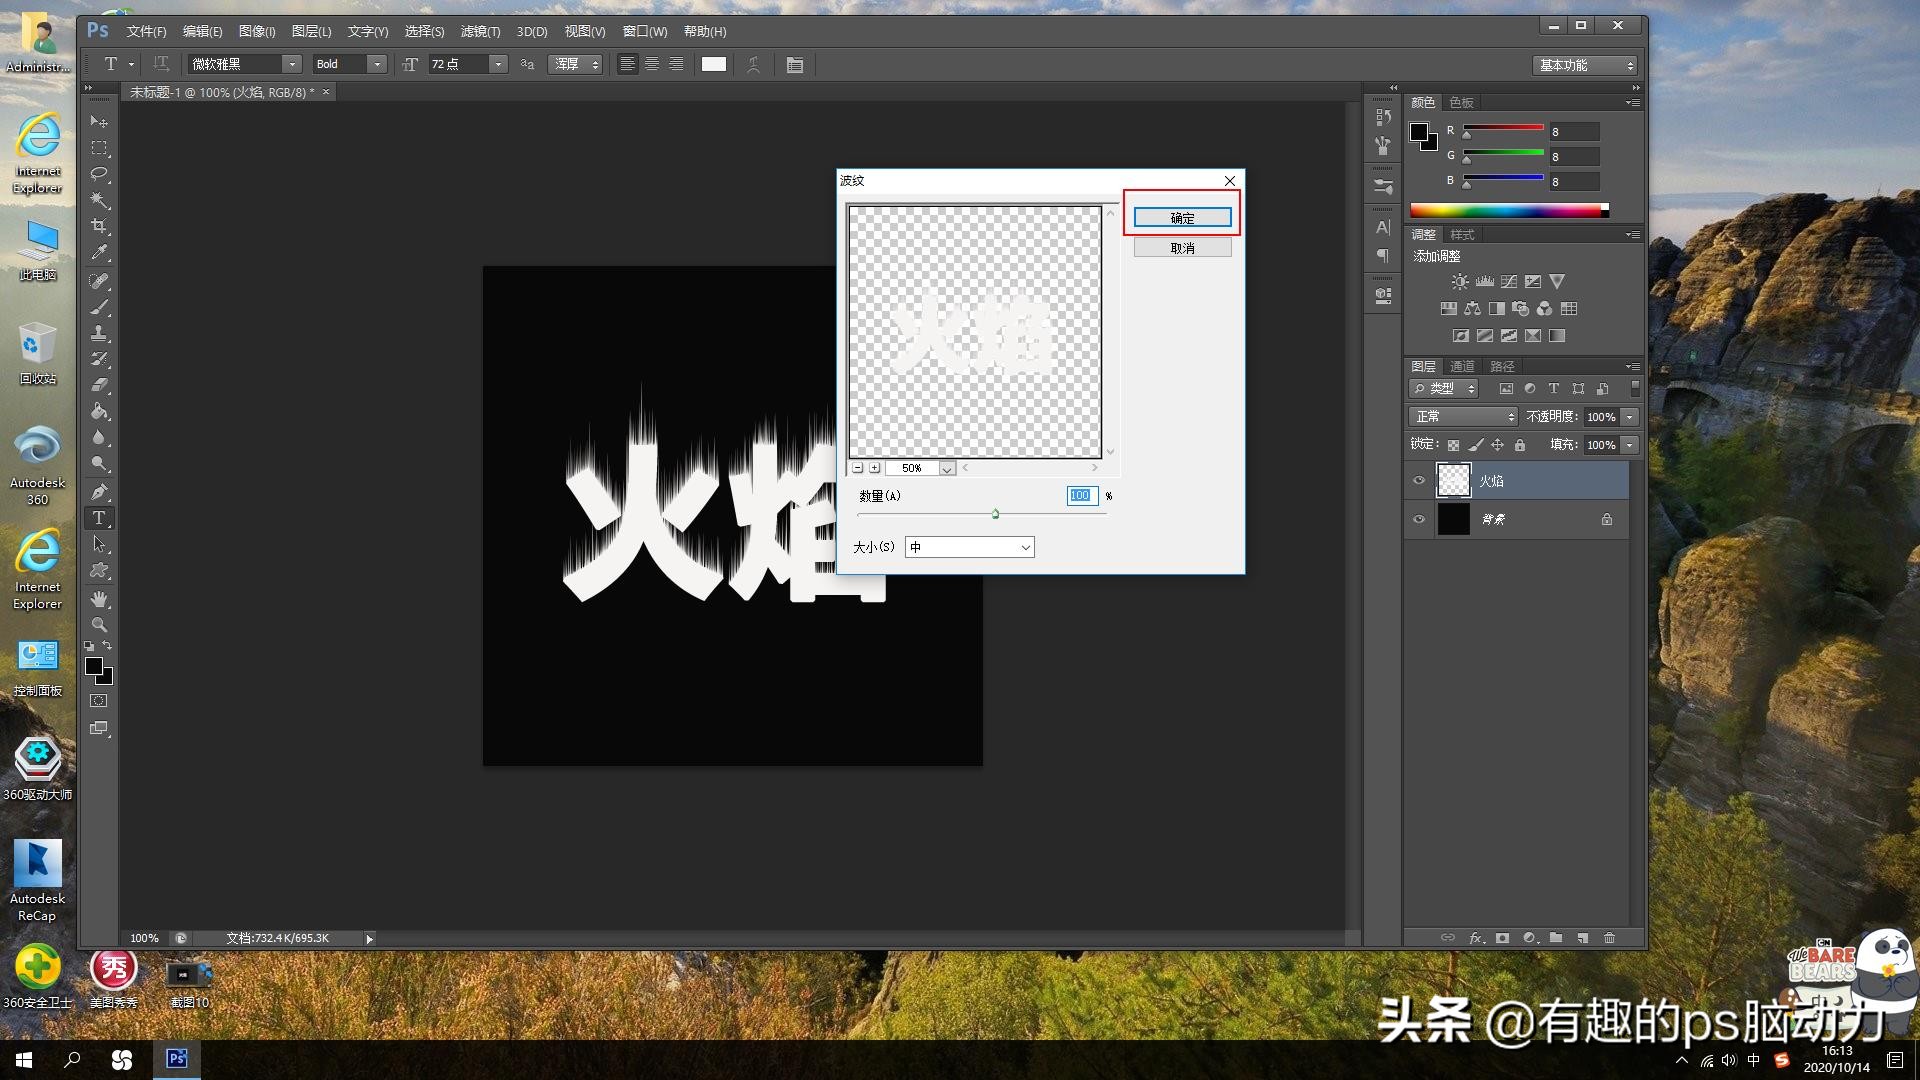
Task: Toggle lock transparent pixels in the Layers panel
Action: coord(1453,445)
